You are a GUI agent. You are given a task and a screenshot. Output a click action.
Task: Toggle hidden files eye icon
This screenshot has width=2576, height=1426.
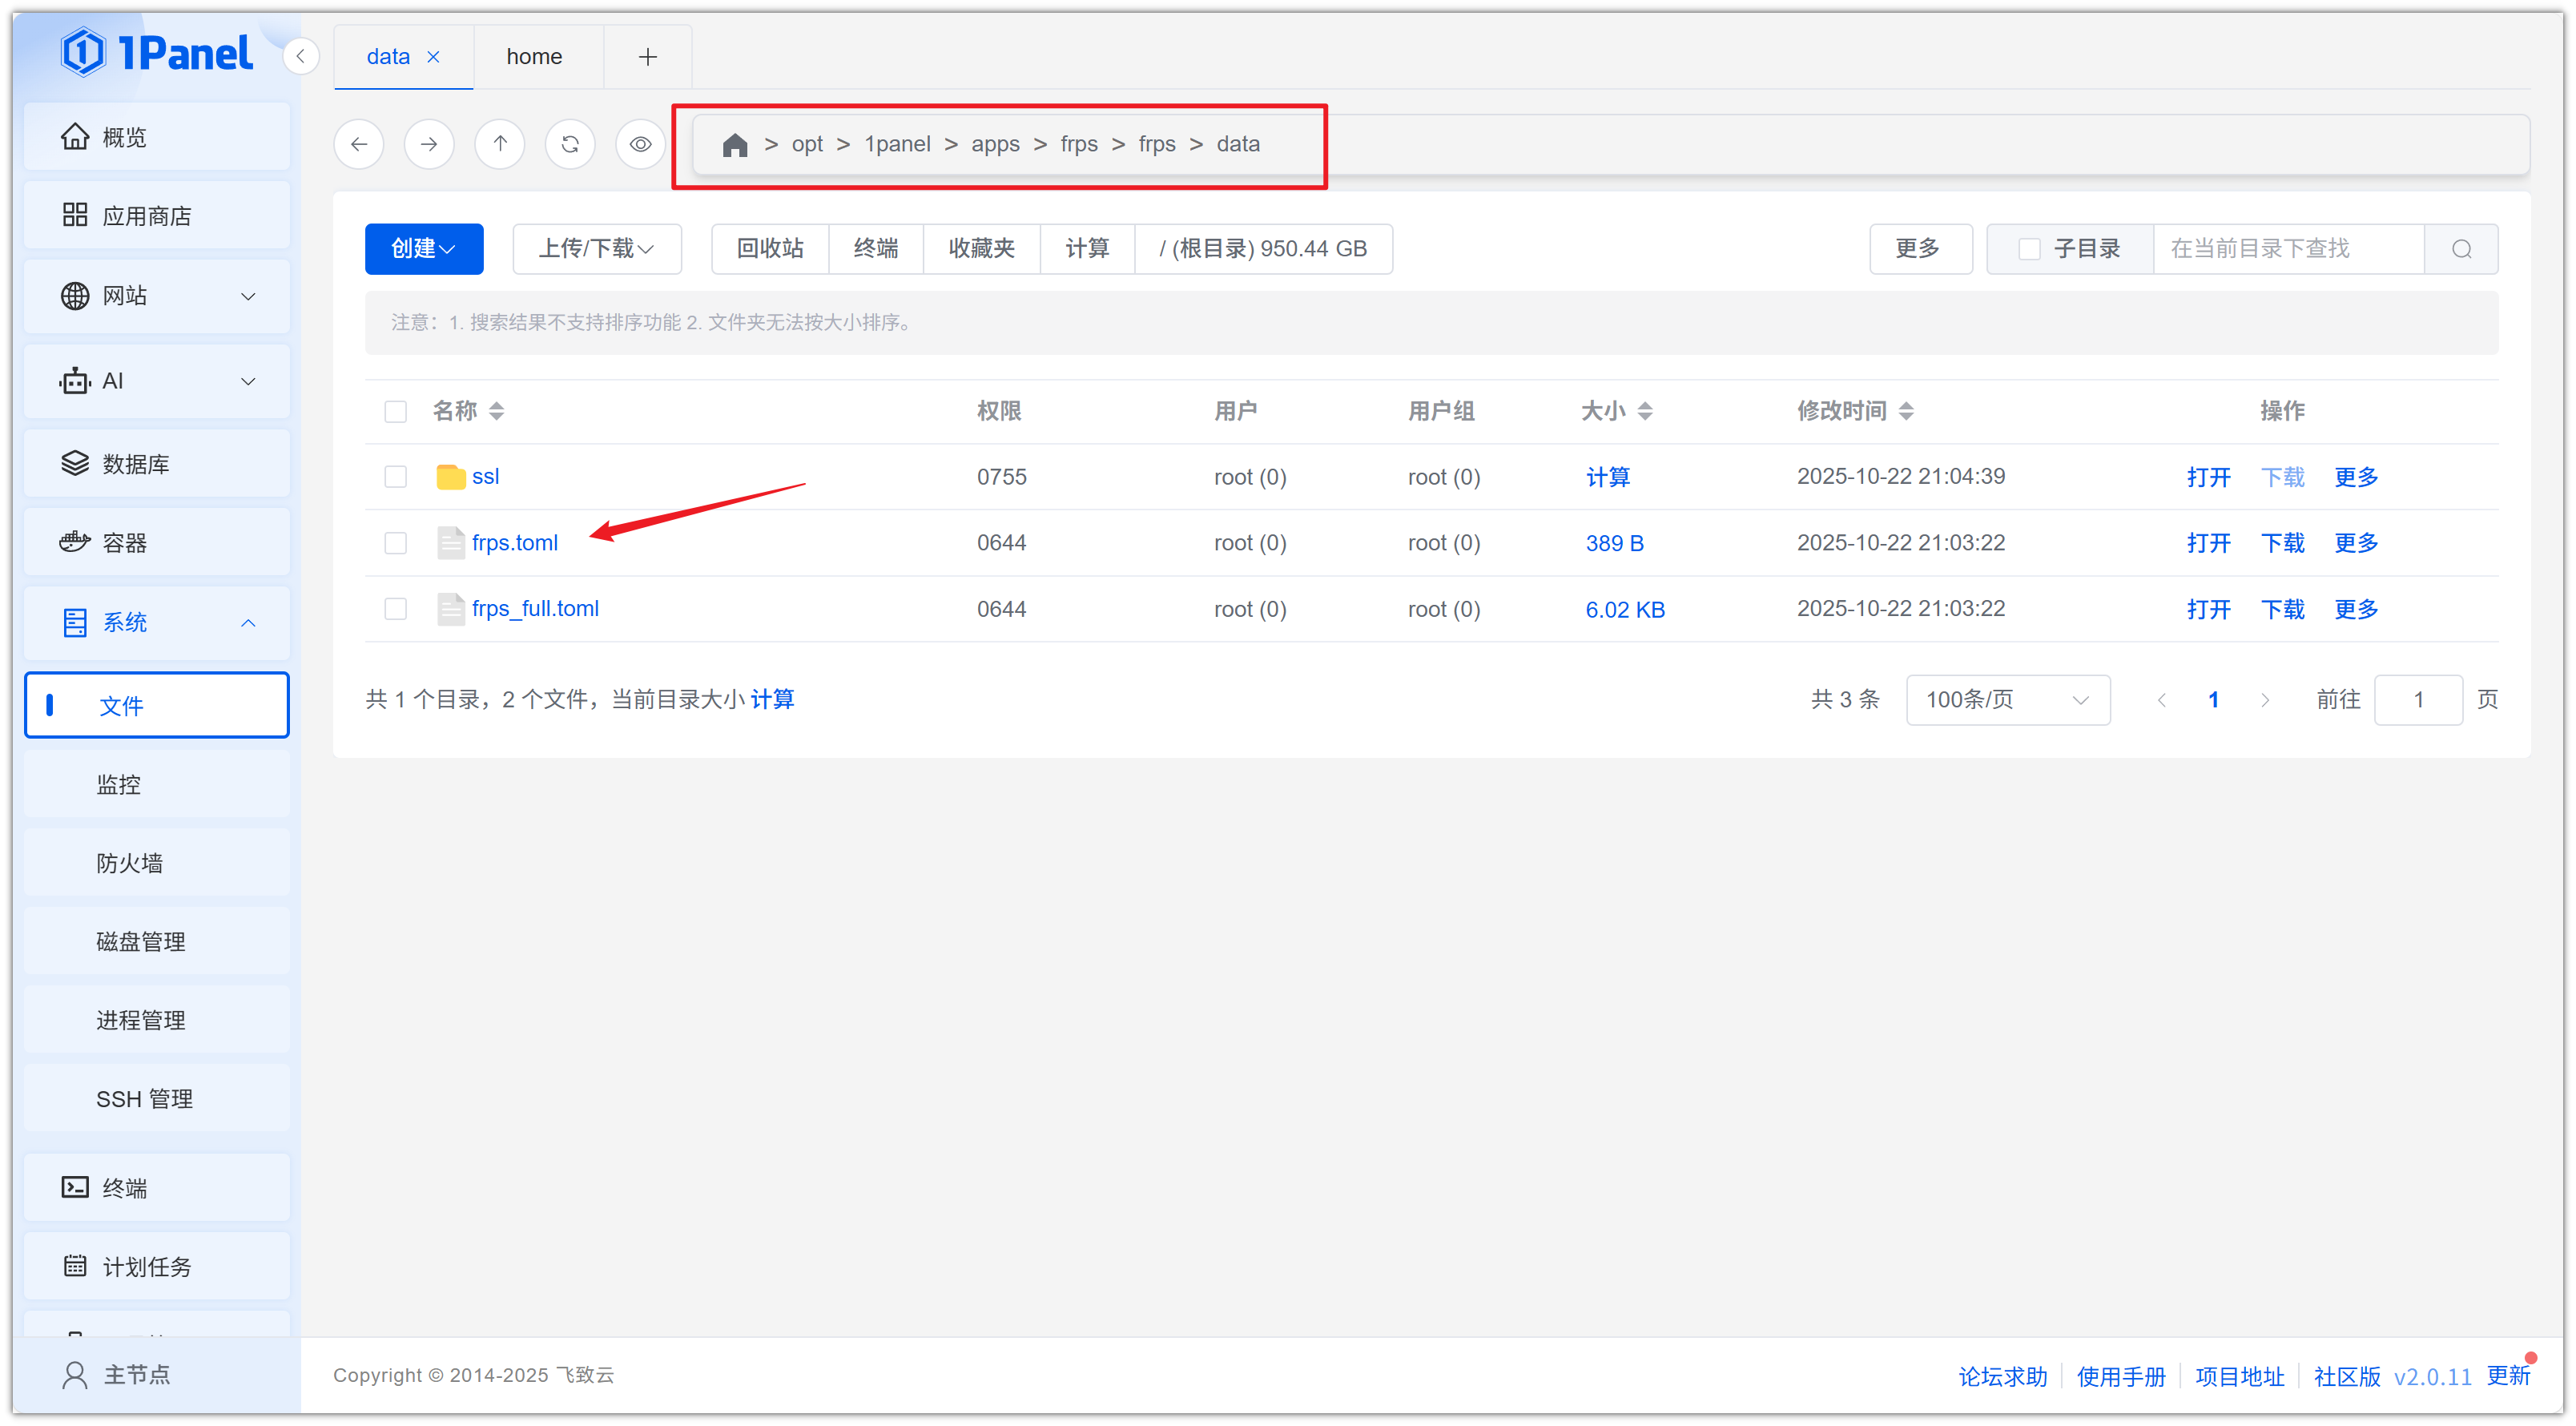point(640,144)
